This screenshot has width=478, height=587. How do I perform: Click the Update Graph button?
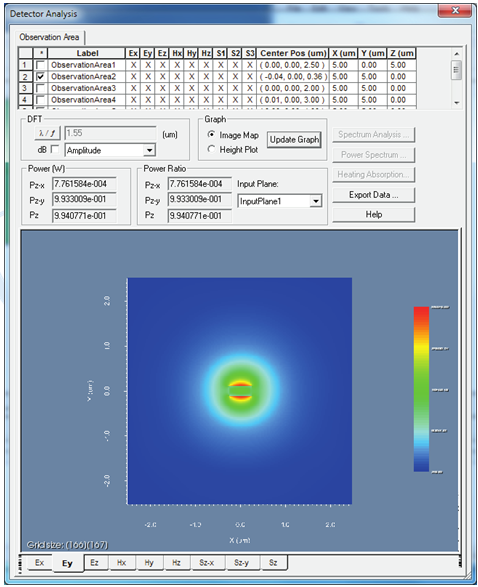pos(294,140)
